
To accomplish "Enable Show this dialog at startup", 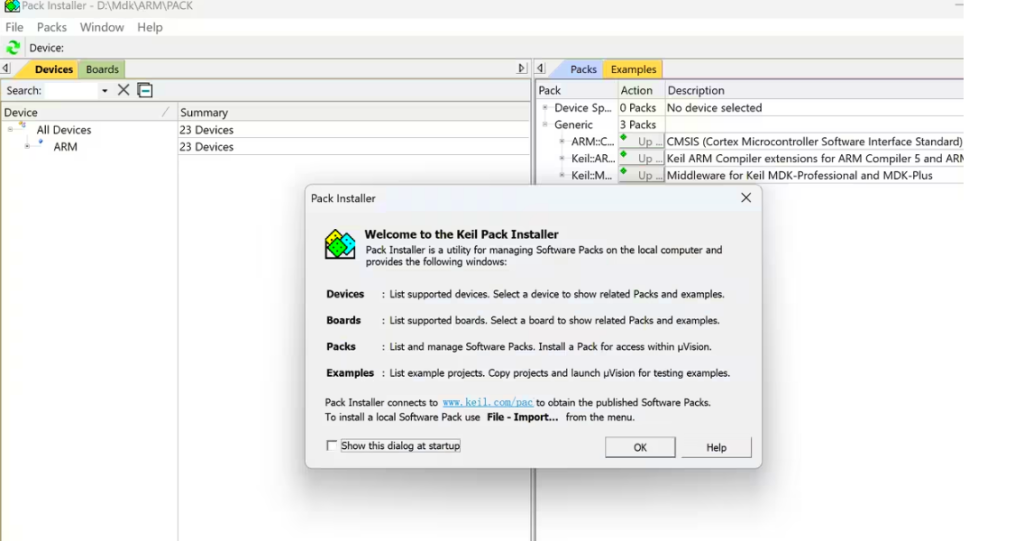I will point(332,446).
